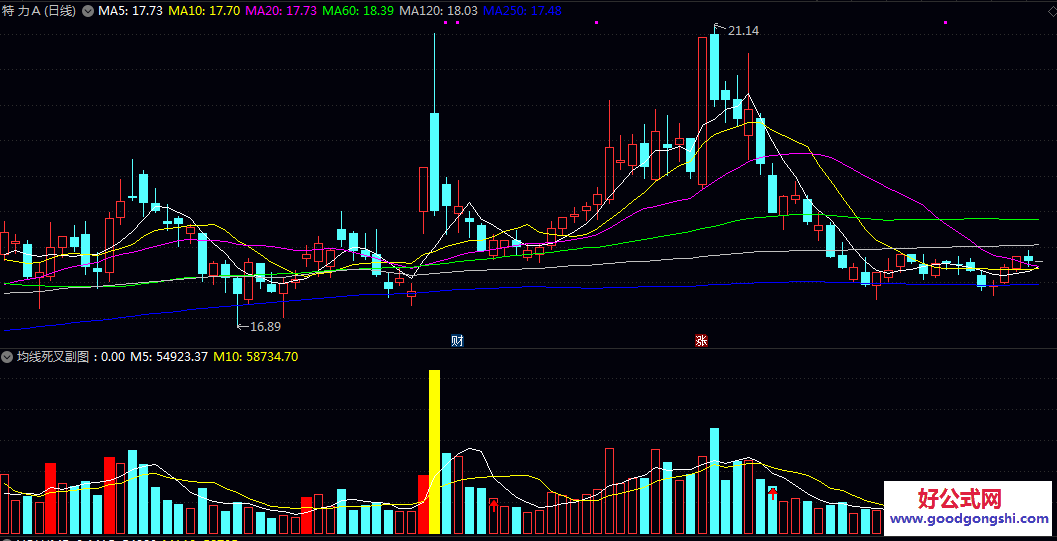Select the MA60: 18.39 label
Viewport: 1057px width, 541px height.
click(358, 11)
